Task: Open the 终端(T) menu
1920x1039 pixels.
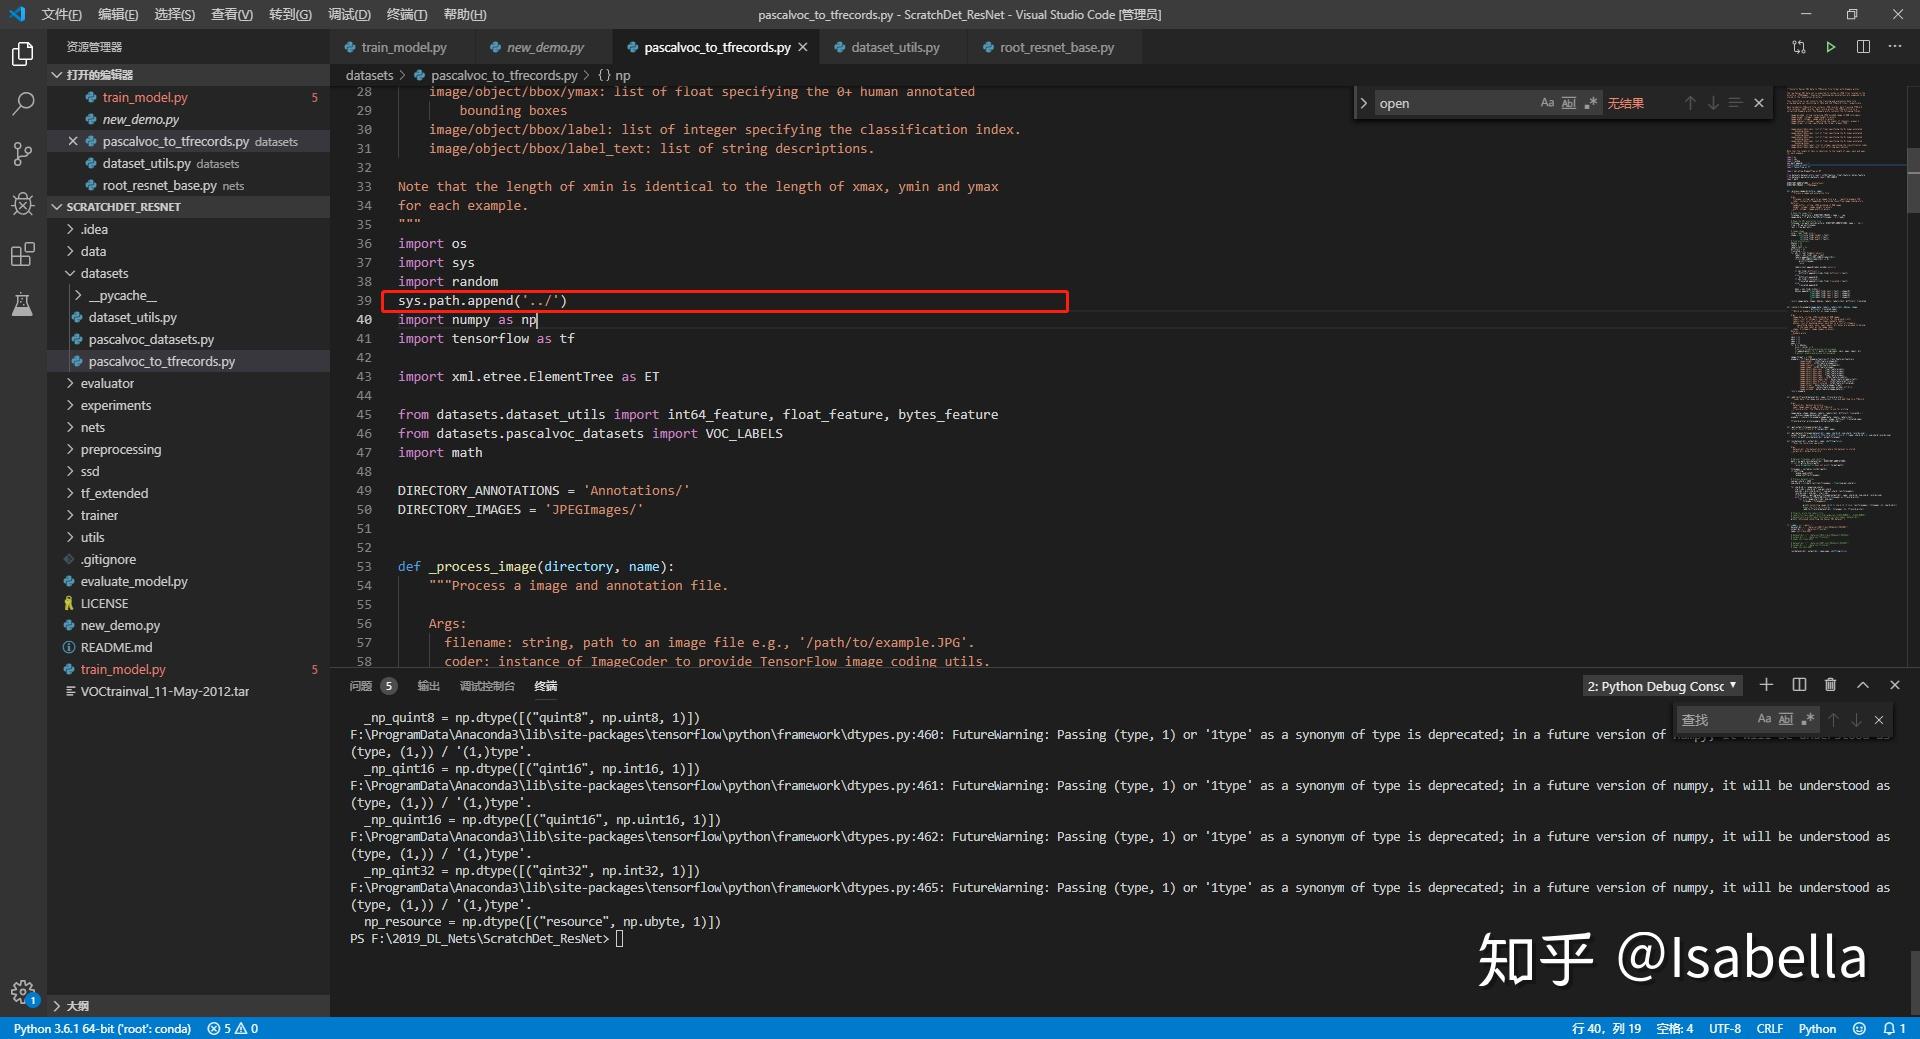Action: coord(406,14)
